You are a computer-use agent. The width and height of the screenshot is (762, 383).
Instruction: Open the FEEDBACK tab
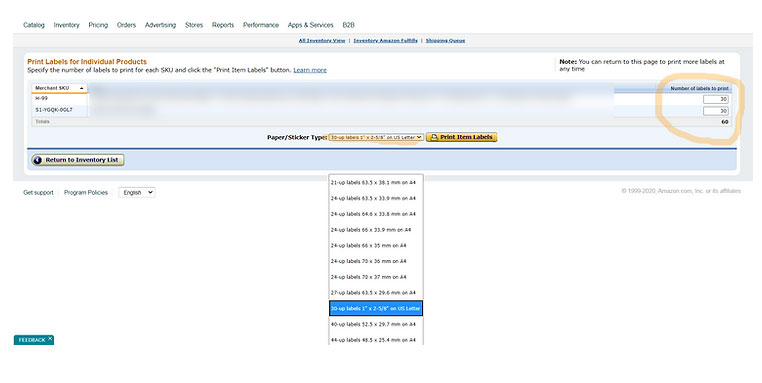(x=32, y=340)
